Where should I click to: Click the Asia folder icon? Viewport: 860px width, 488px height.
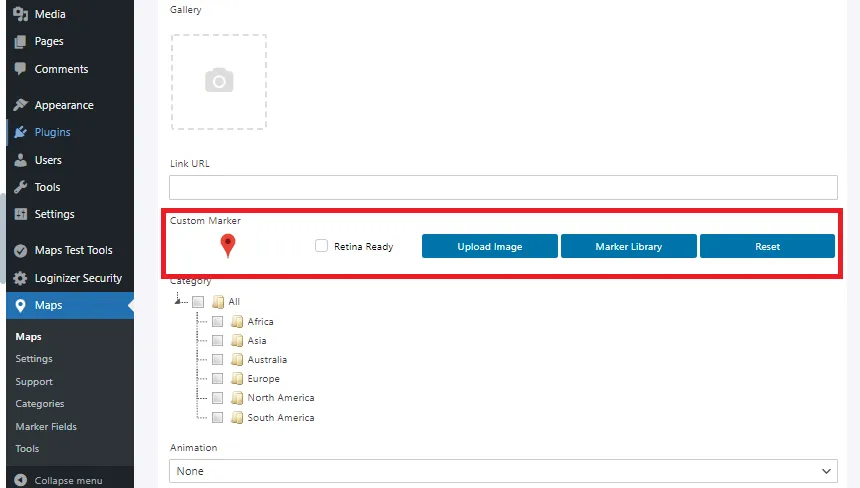(237, 341)
